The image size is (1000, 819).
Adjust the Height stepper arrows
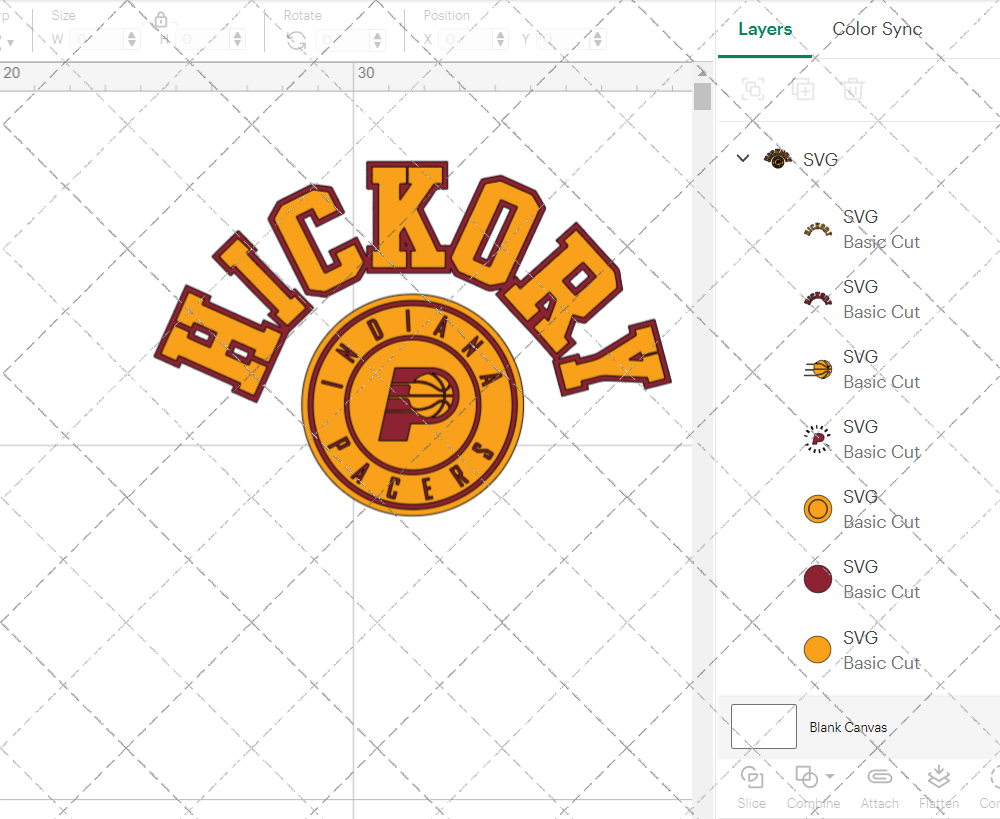[x=238, y=40]
